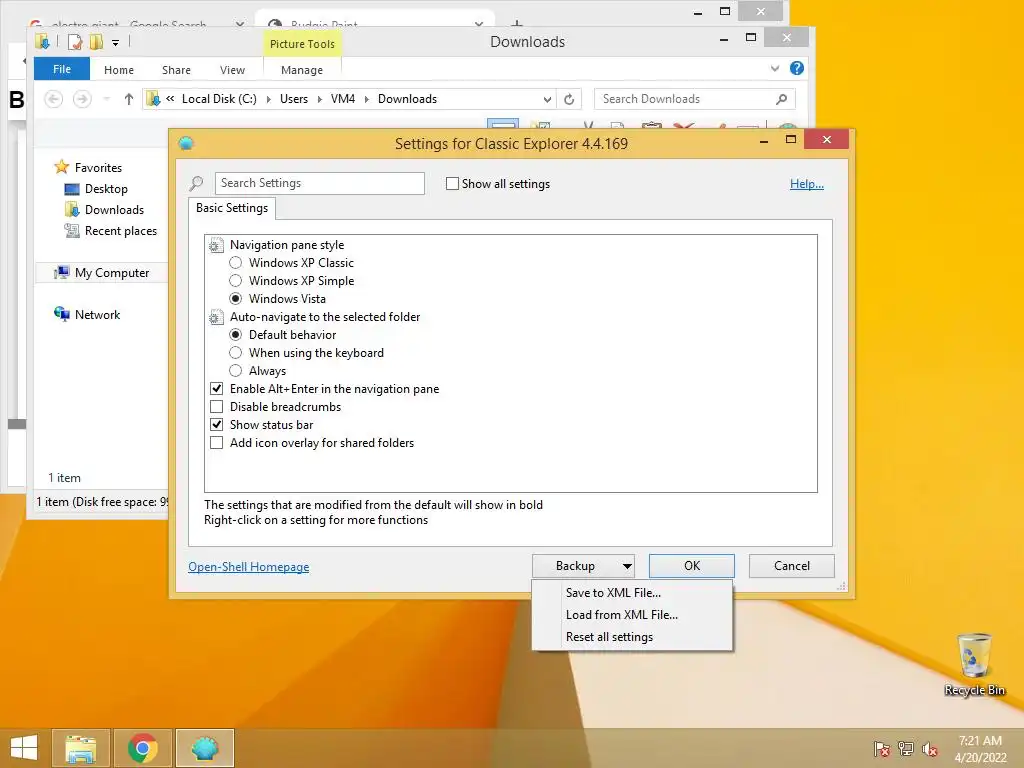The height and width of the screenshot is (768, 1024).
Task: Check Add icon overlay for shared folders
Action: 217,443
